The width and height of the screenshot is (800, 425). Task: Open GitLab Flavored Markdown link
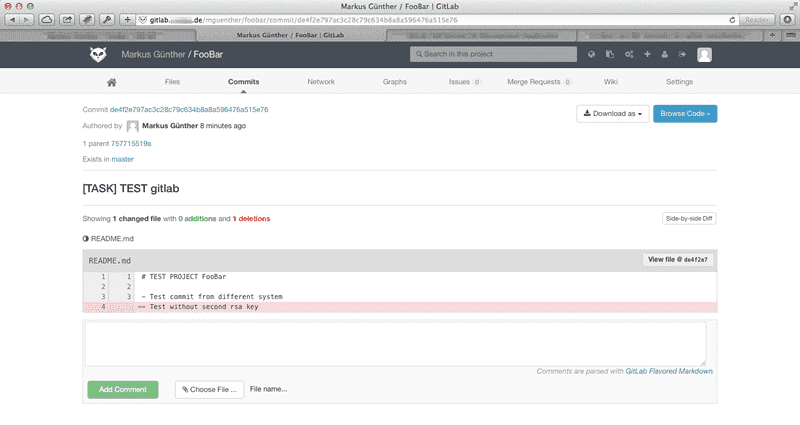(x=669, y=371)
